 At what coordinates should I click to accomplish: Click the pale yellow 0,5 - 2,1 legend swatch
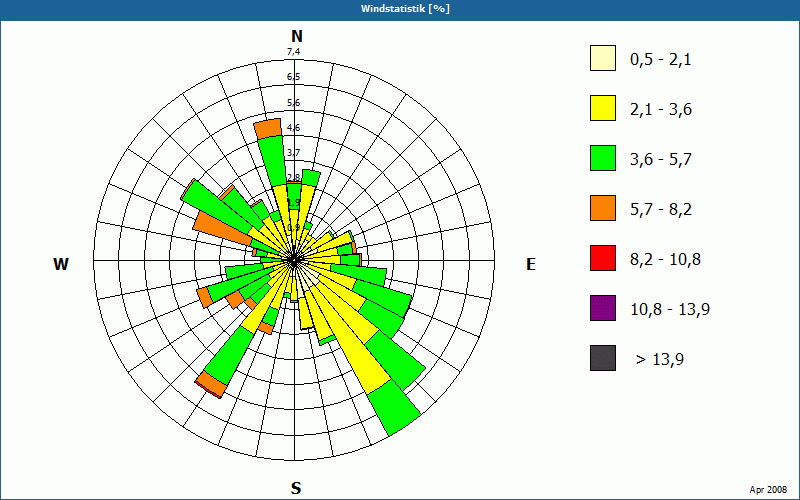point(603,58)
